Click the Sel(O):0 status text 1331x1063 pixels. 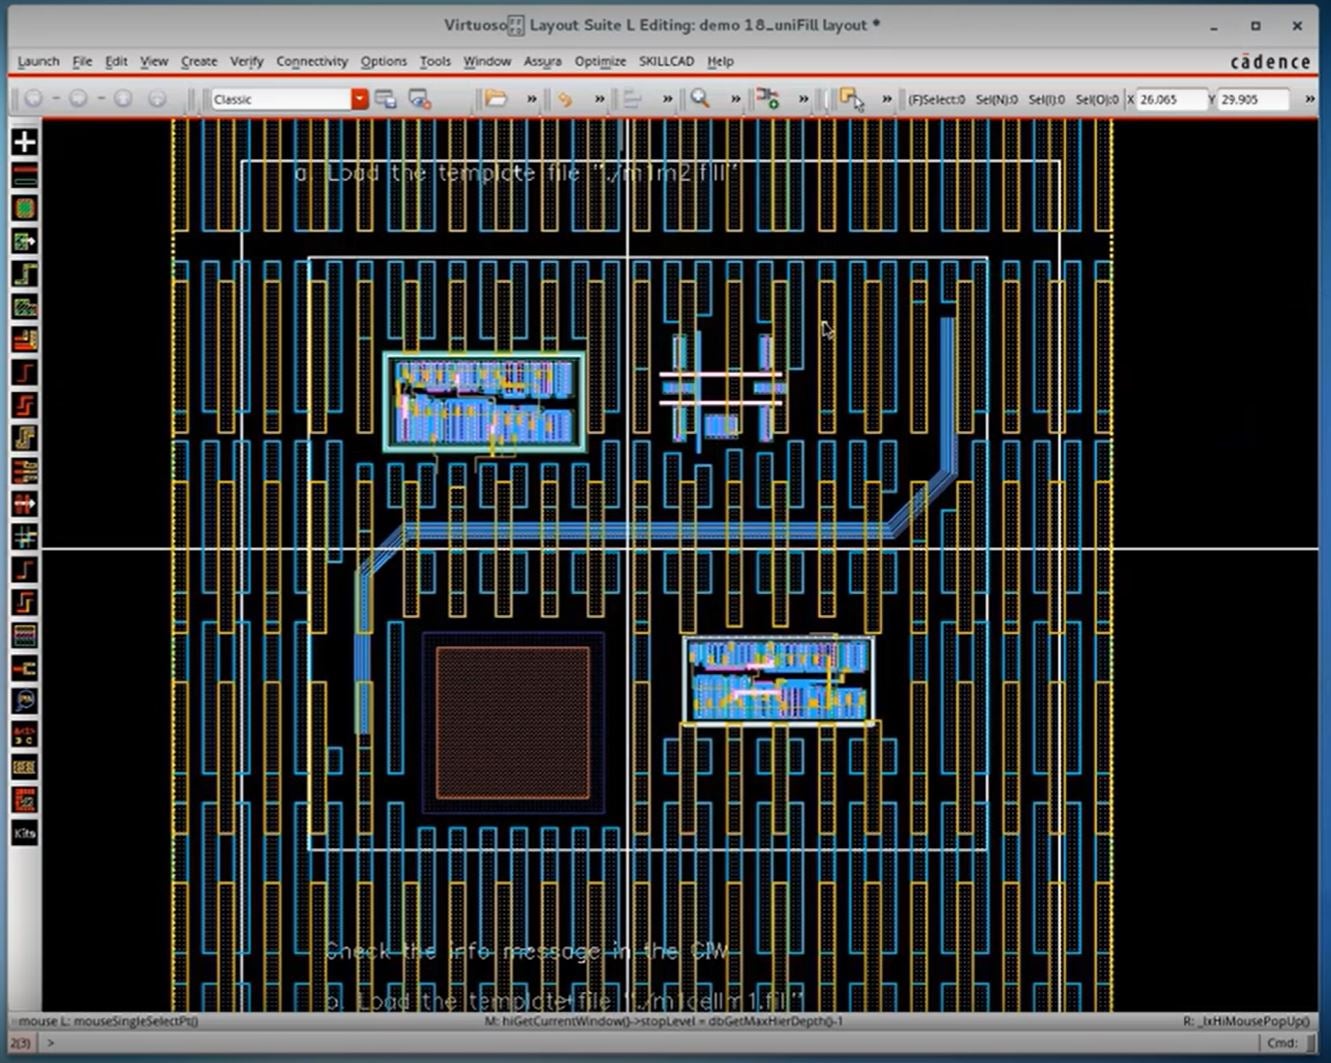1097,99
